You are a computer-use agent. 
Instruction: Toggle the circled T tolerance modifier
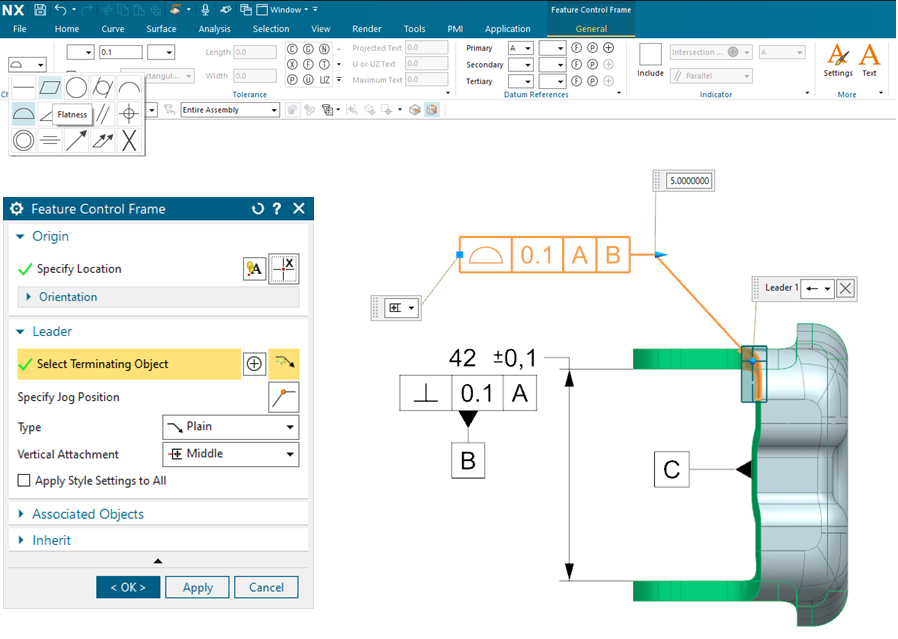click(x=324, y=64)
